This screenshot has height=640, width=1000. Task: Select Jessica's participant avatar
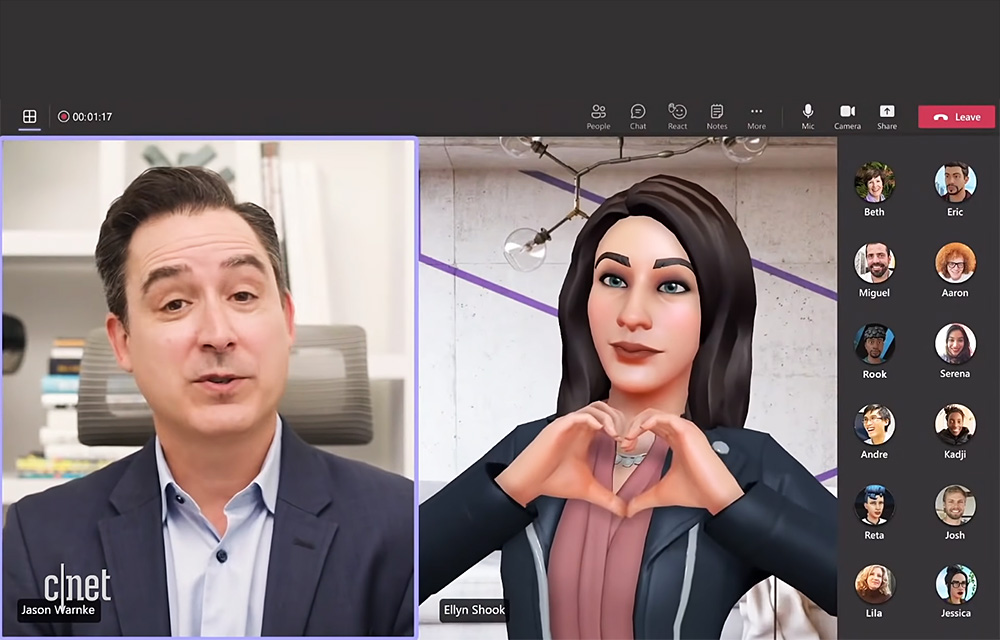[x=955, y=583]
